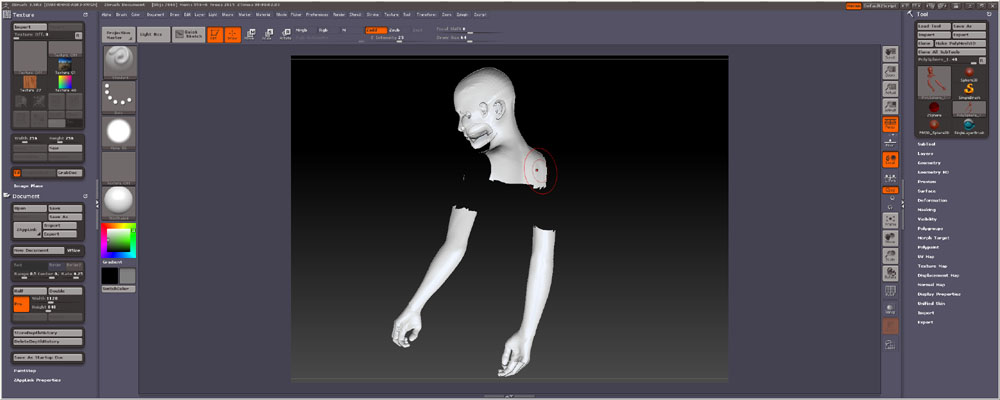
Task: Pick a color in the color picker square
Action: 118,240
